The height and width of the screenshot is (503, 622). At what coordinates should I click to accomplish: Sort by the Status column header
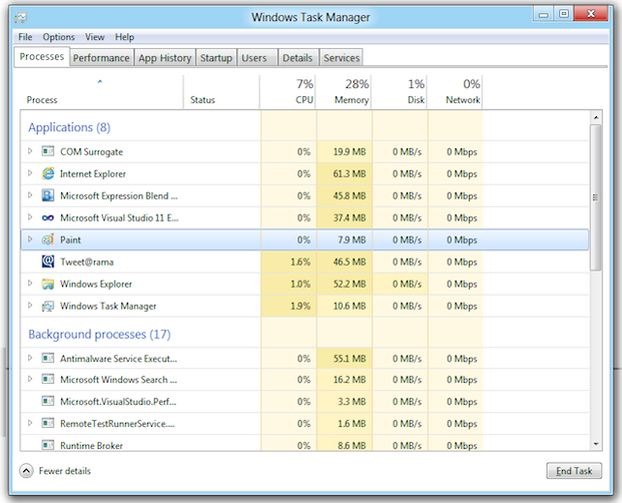(221, 92)
